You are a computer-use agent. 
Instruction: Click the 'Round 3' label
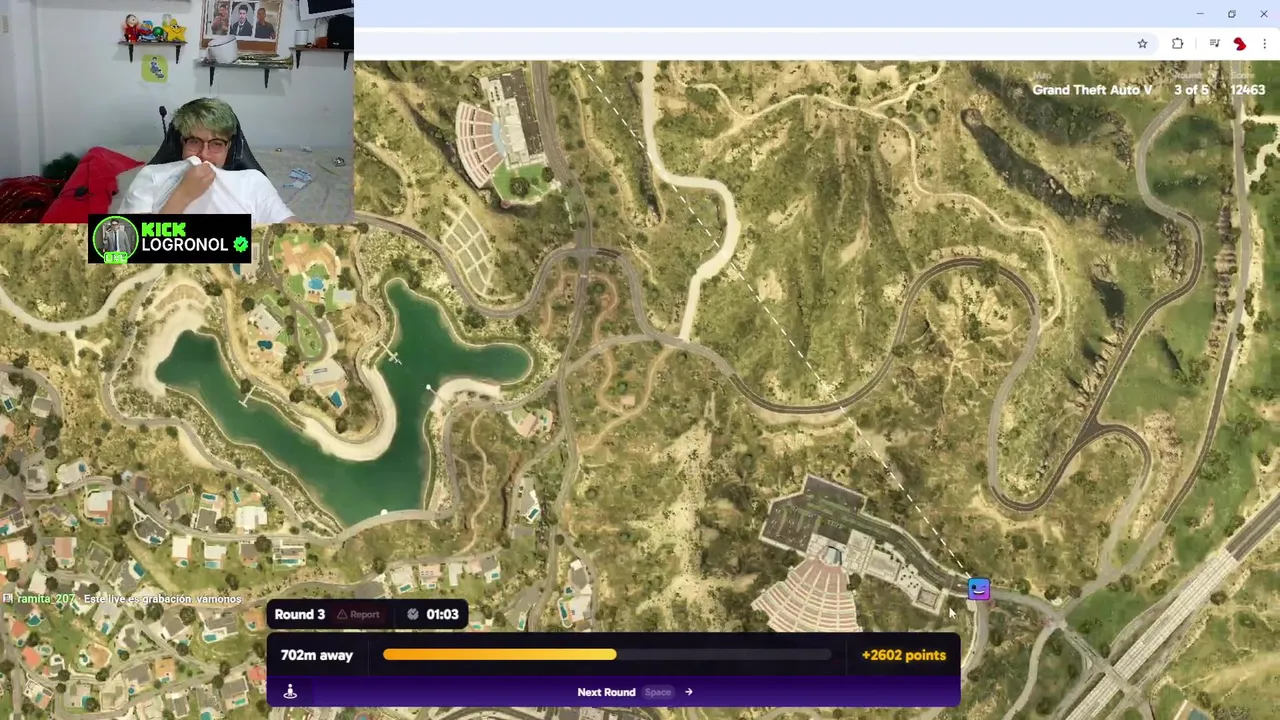299,614
